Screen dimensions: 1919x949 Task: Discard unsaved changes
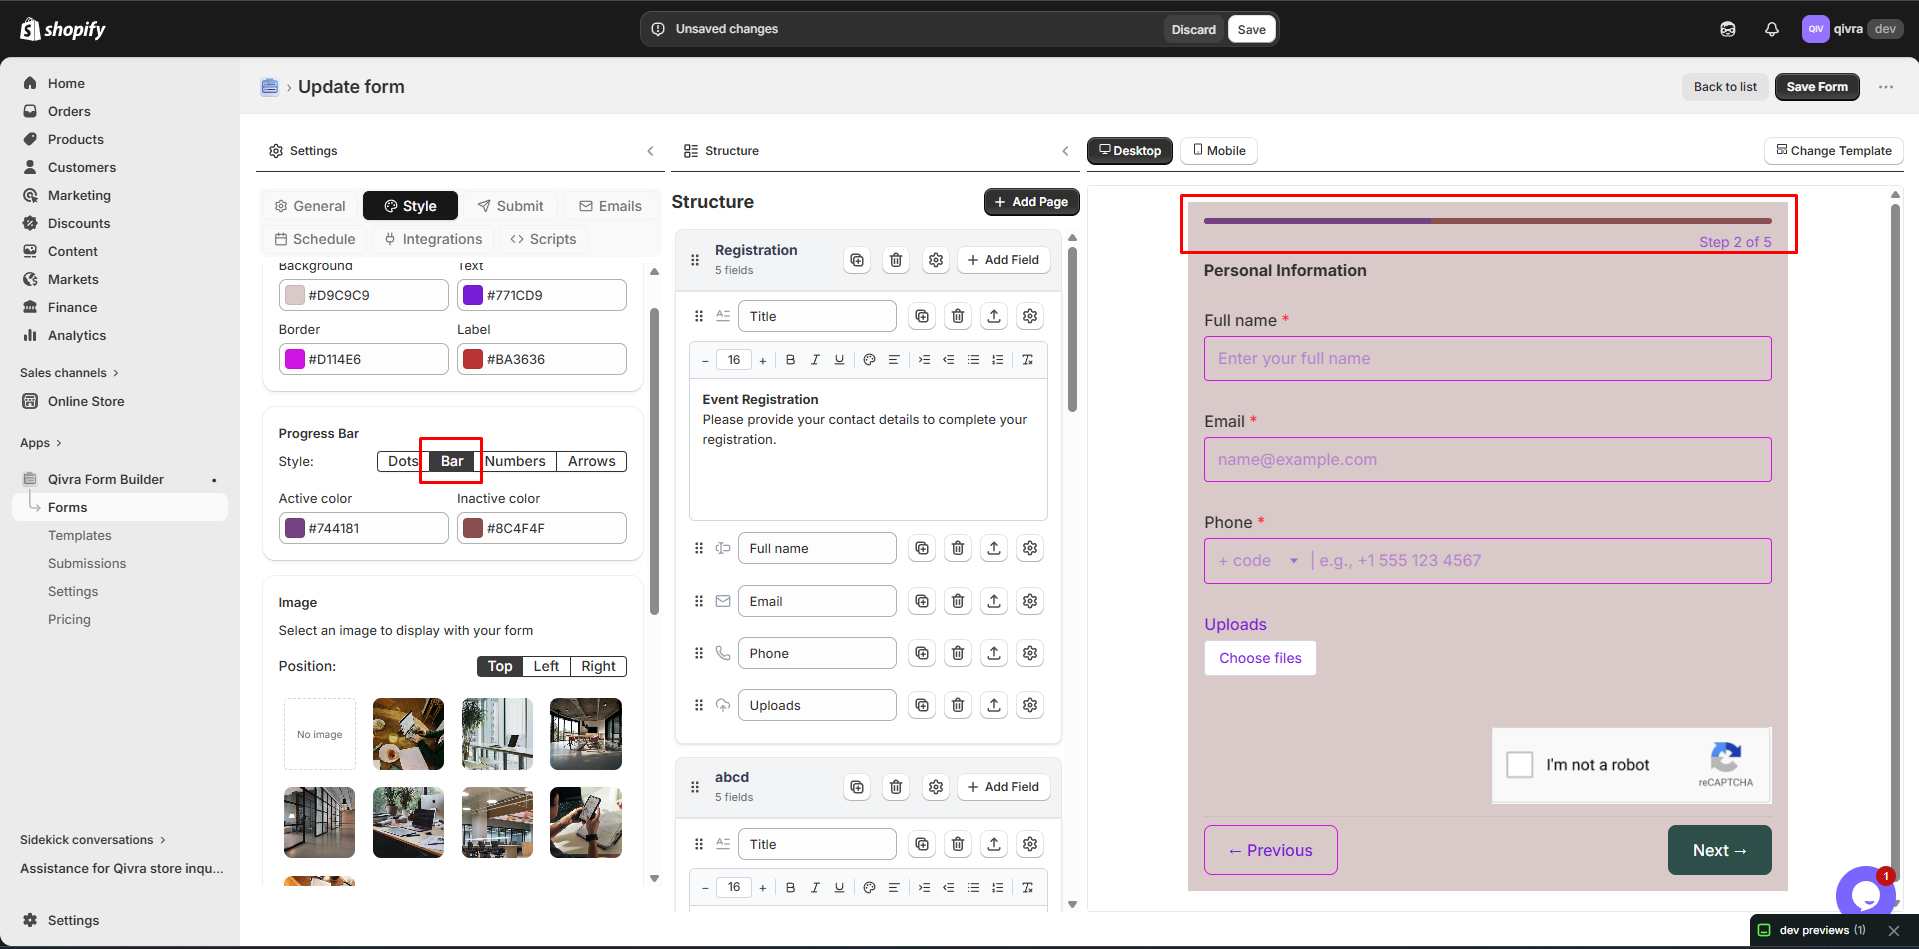[1194, 29]
